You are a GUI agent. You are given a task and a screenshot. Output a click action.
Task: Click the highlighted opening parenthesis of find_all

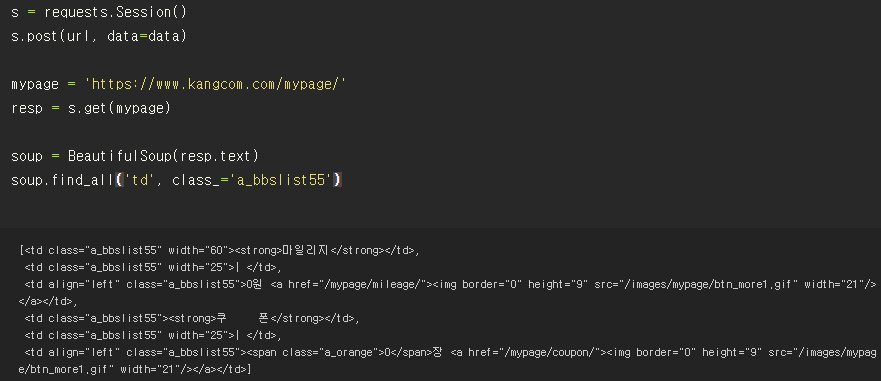click(119, 180)
